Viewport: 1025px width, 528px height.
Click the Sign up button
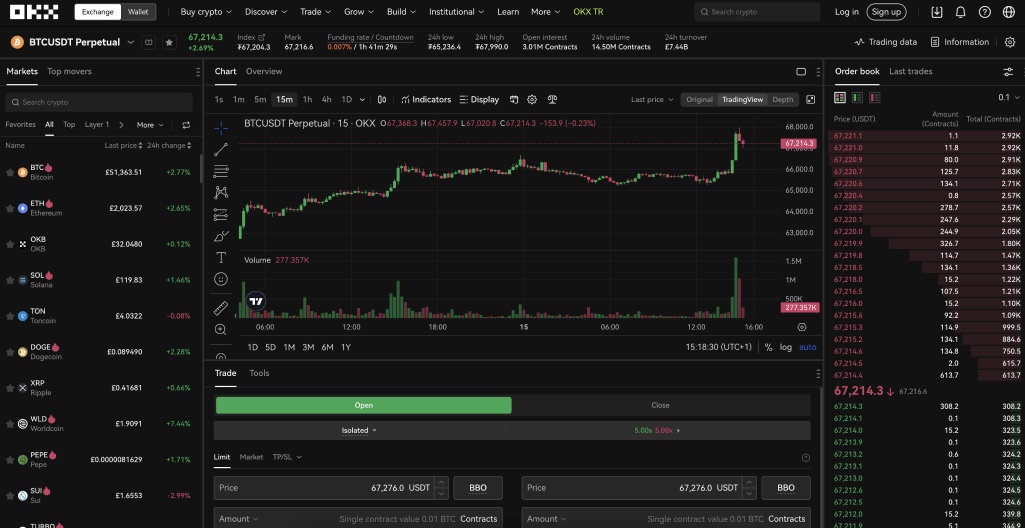coord(886,12)
